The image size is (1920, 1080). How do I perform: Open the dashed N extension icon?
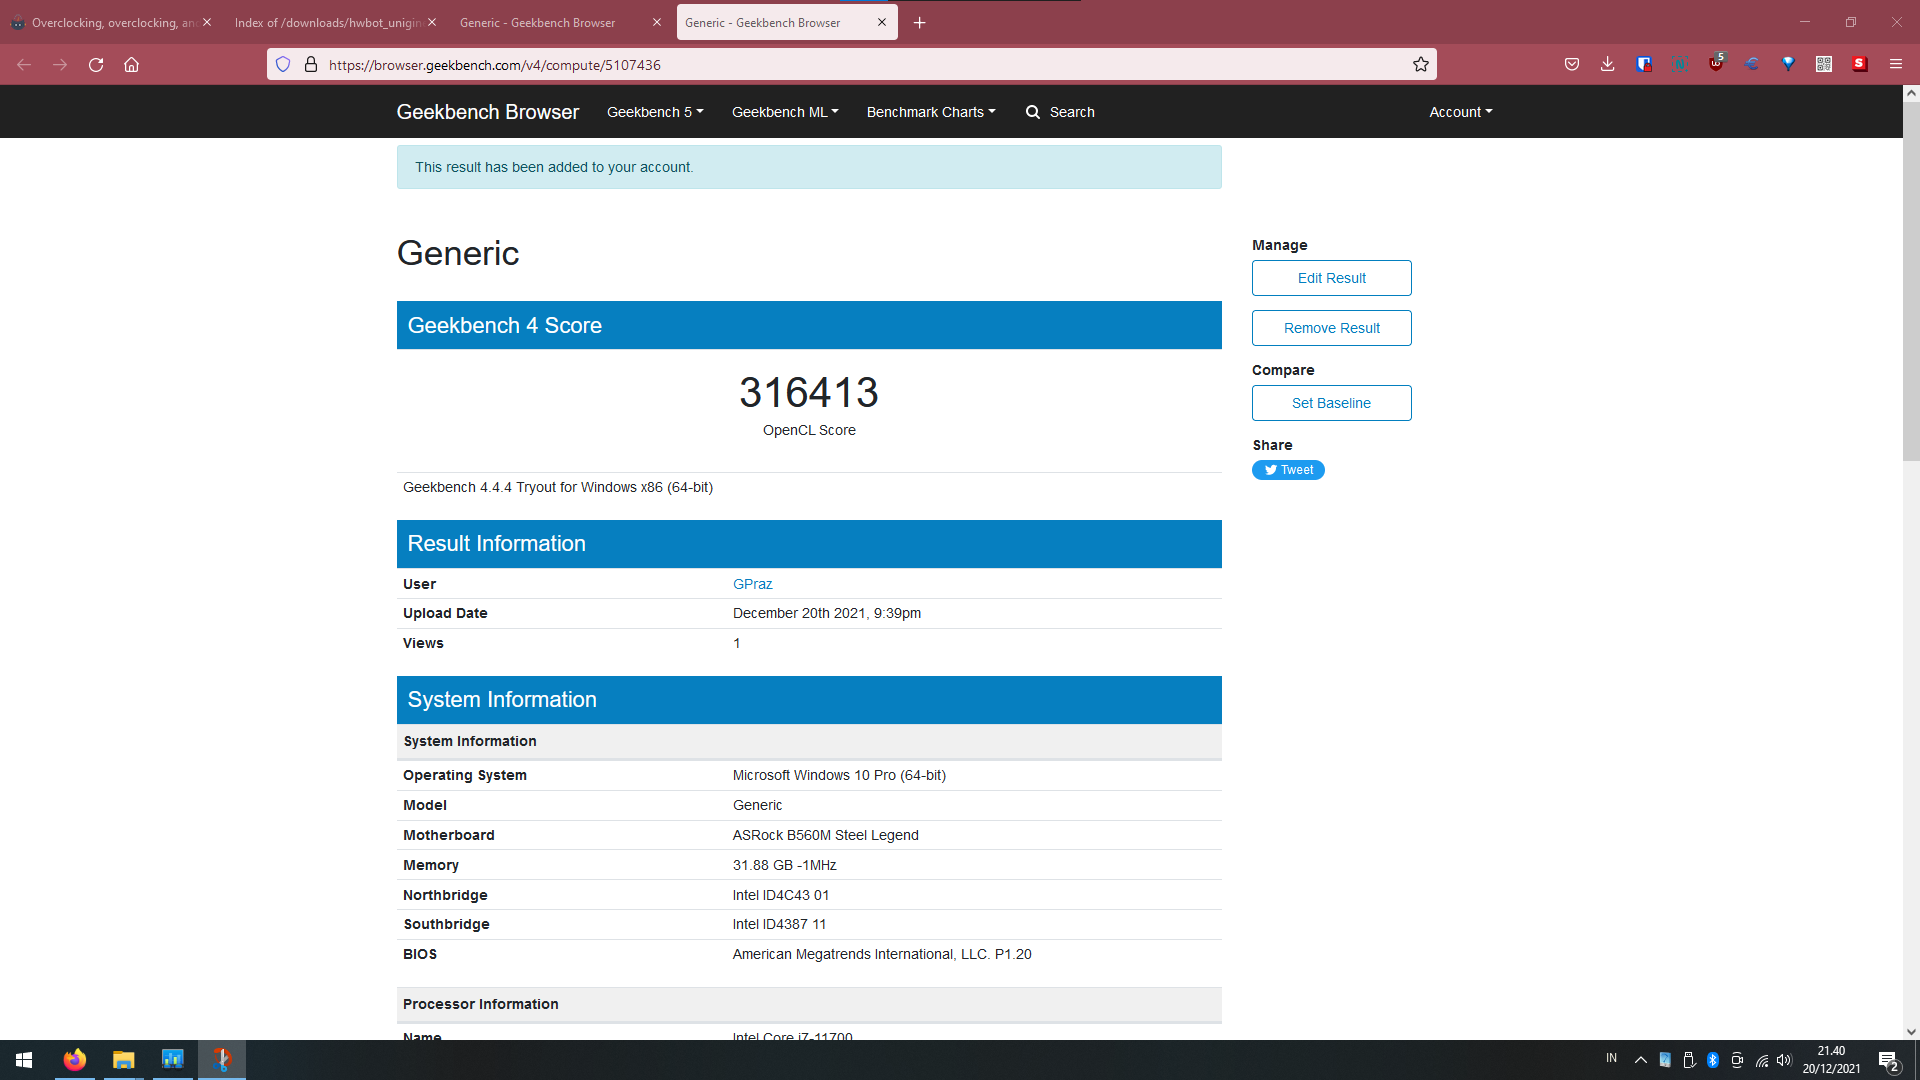(x=1679, y=65)
